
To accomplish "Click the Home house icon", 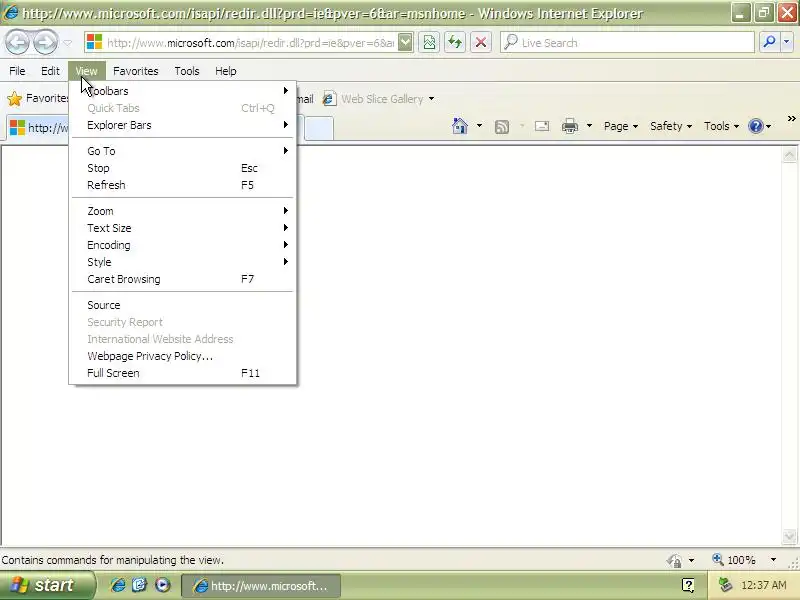I will (x=460, y=126).
